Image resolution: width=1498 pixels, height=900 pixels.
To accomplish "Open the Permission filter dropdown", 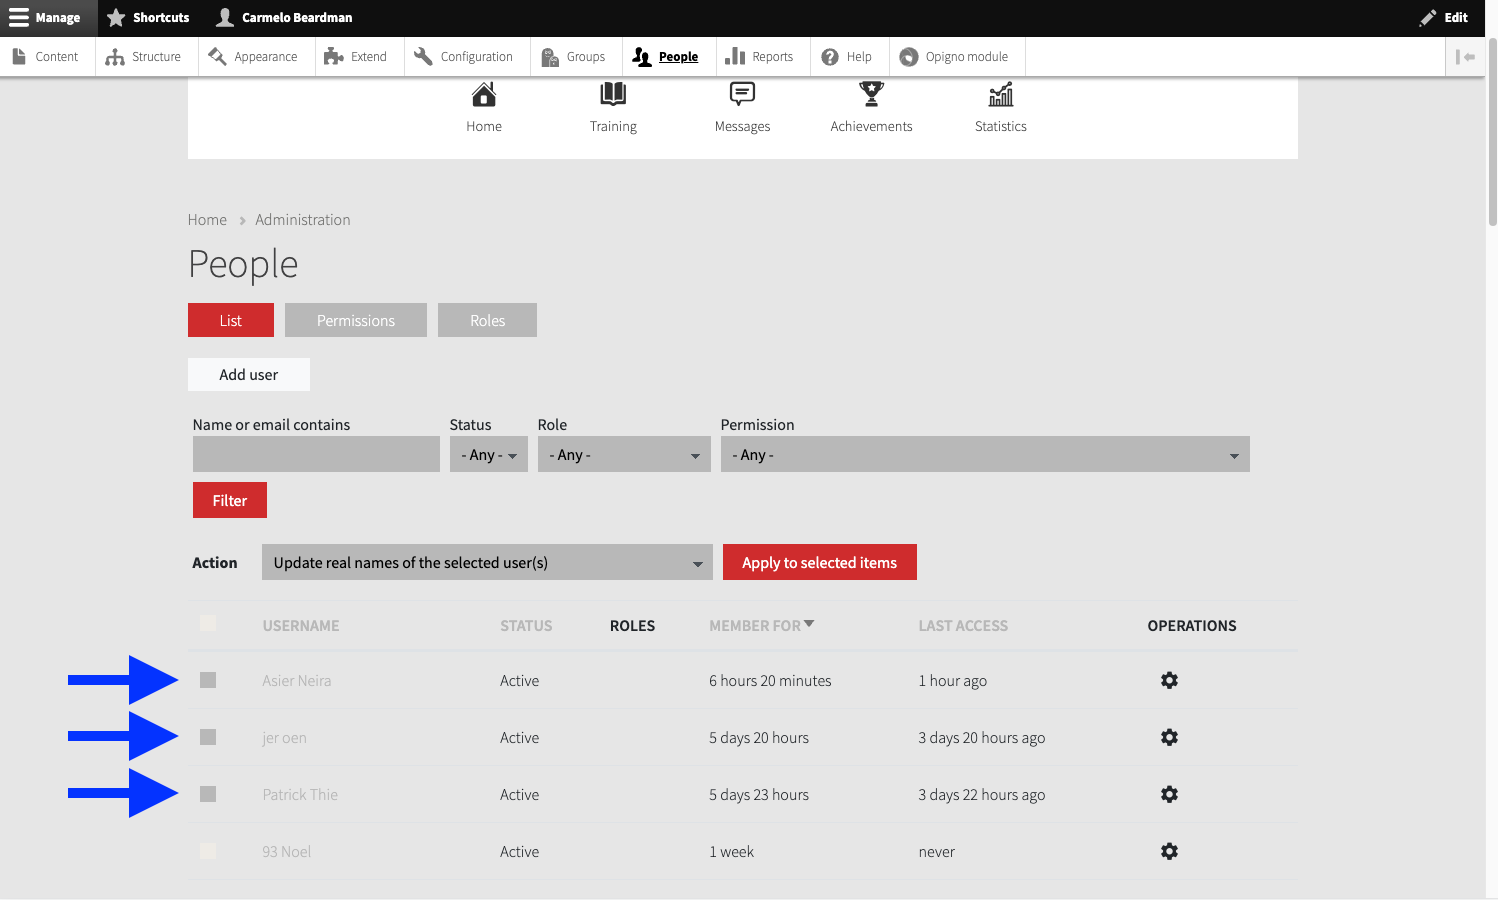I will [x=985, y=454].
